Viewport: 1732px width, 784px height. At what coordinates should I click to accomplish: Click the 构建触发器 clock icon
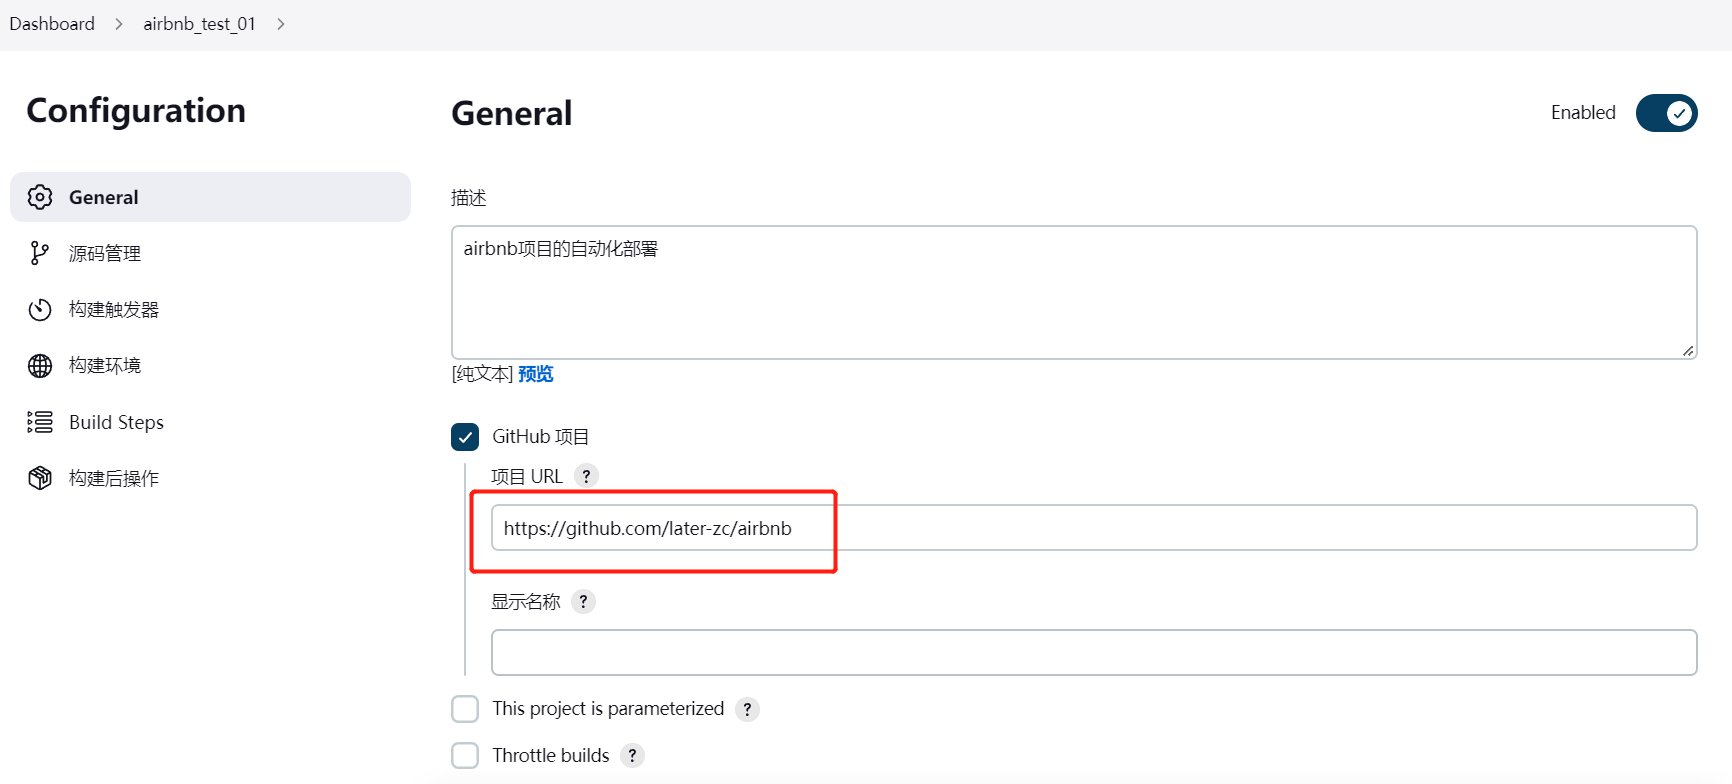(x=40, y=310)
